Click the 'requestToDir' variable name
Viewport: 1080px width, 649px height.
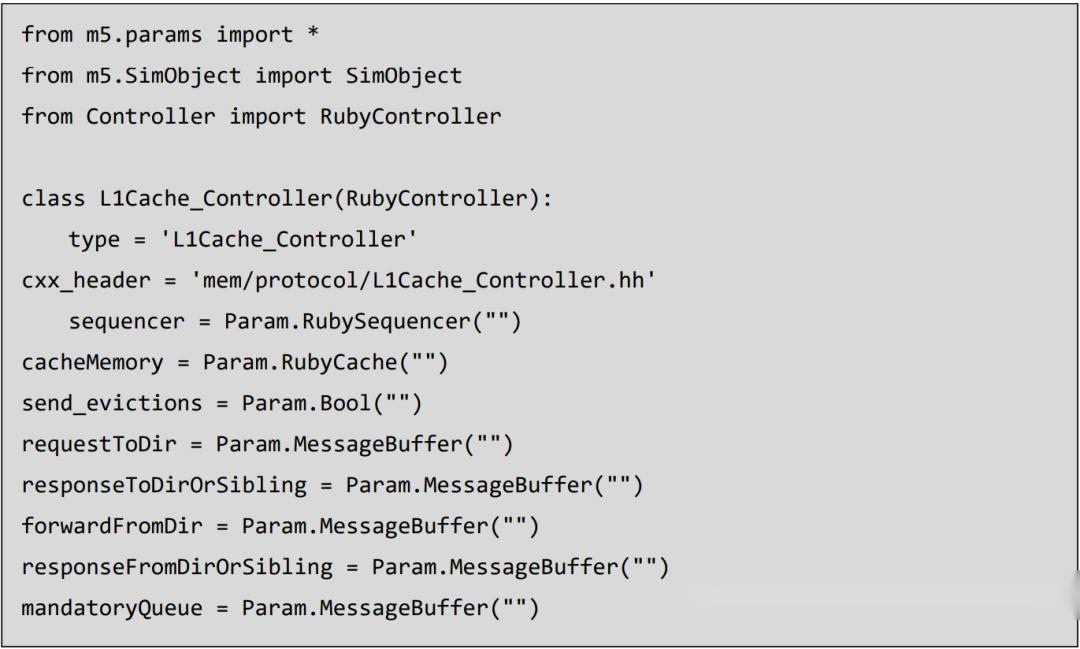pyautogui.click(x=99, y=443)
